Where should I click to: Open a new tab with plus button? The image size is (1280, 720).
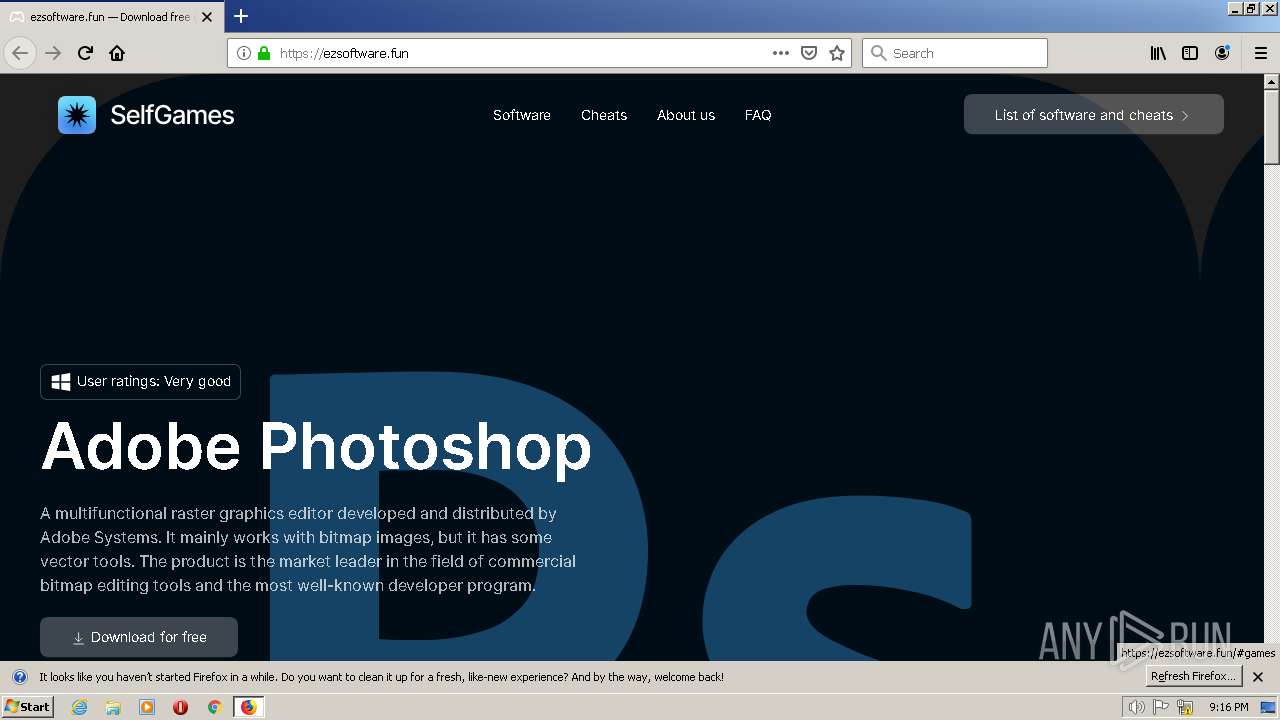point(241,16)
